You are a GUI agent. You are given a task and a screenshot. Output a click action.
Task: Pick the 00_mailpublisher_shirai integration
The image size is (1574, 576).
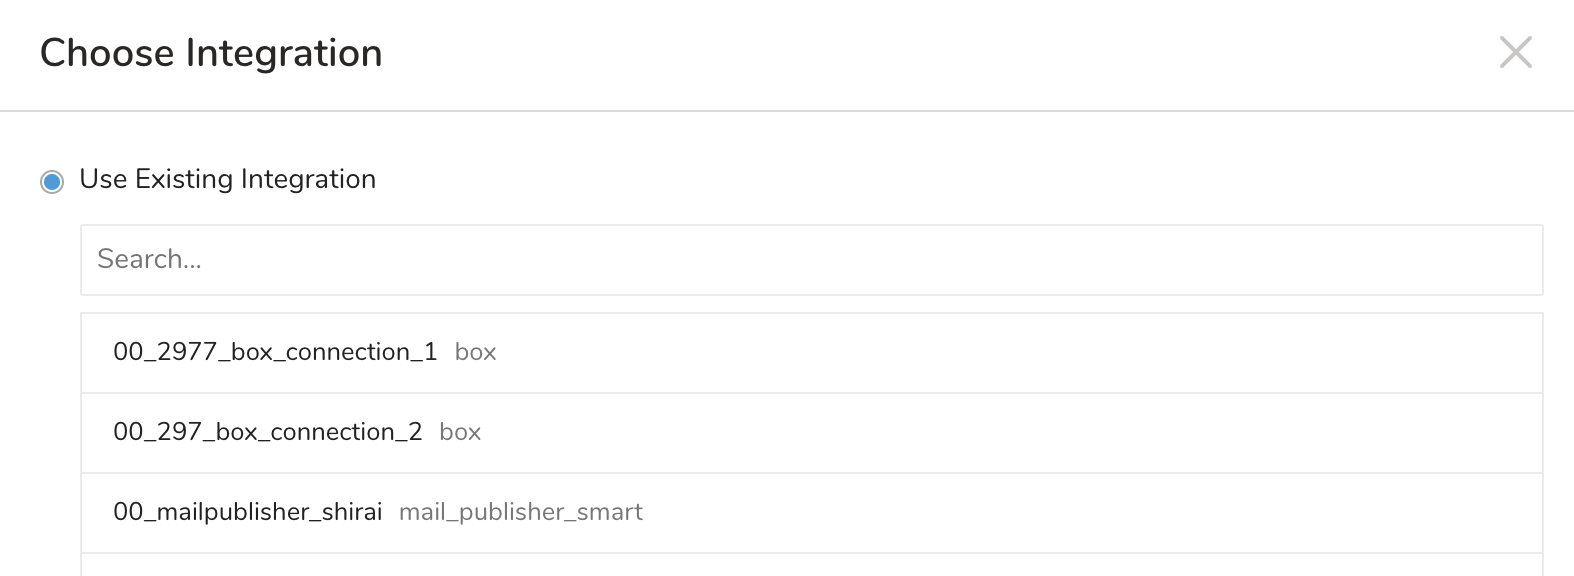(247, 512)
